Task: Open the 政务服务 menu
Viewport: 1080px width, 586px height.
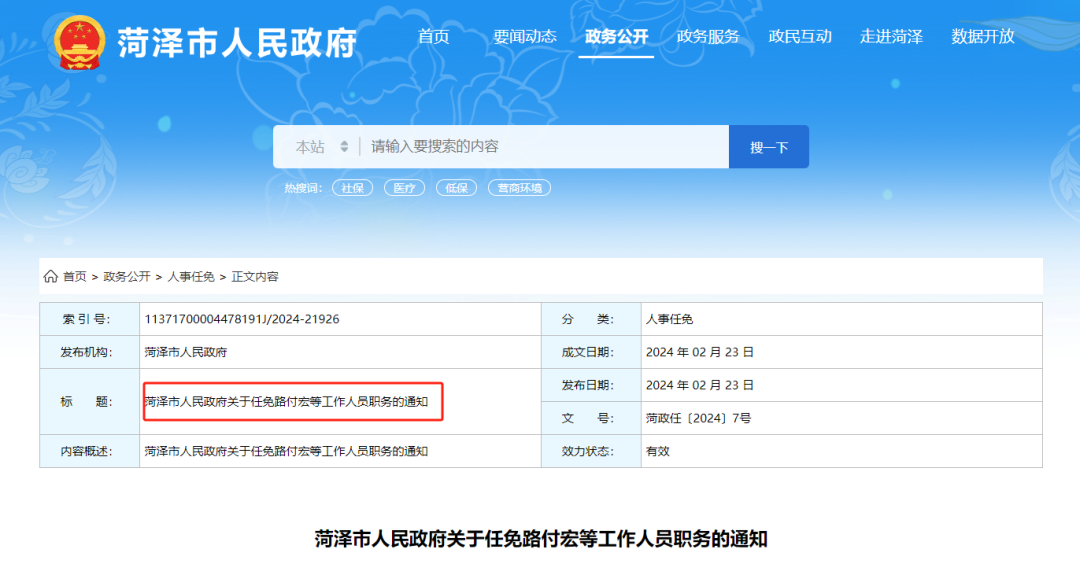Action: click(708, 36)
